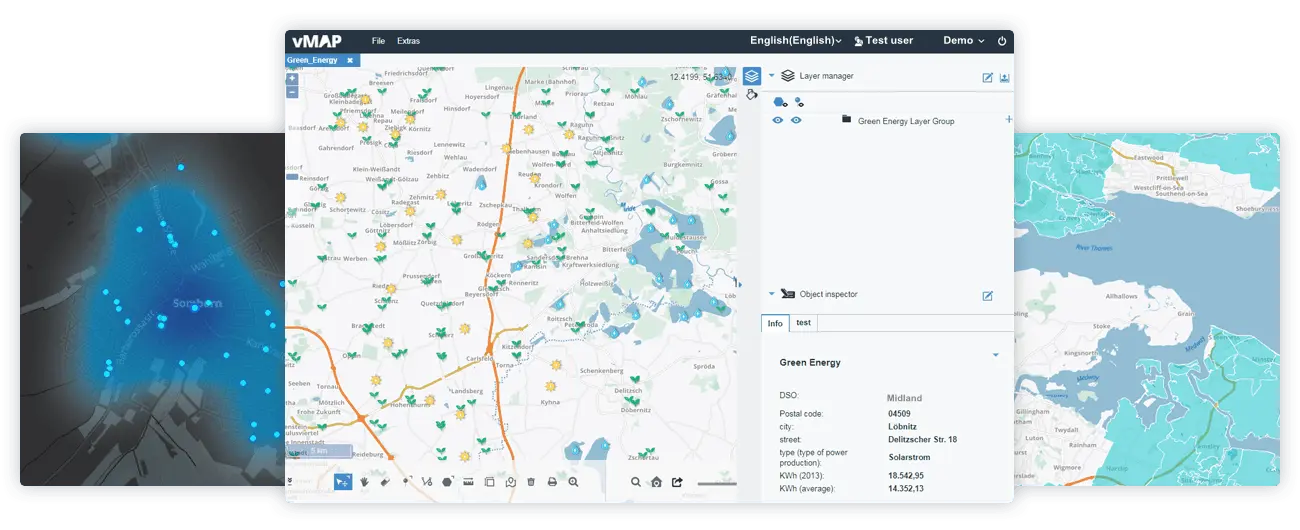The image size is (1300, 530).
Task: Click the Test user account link
Action: click(x=883, y=41)
